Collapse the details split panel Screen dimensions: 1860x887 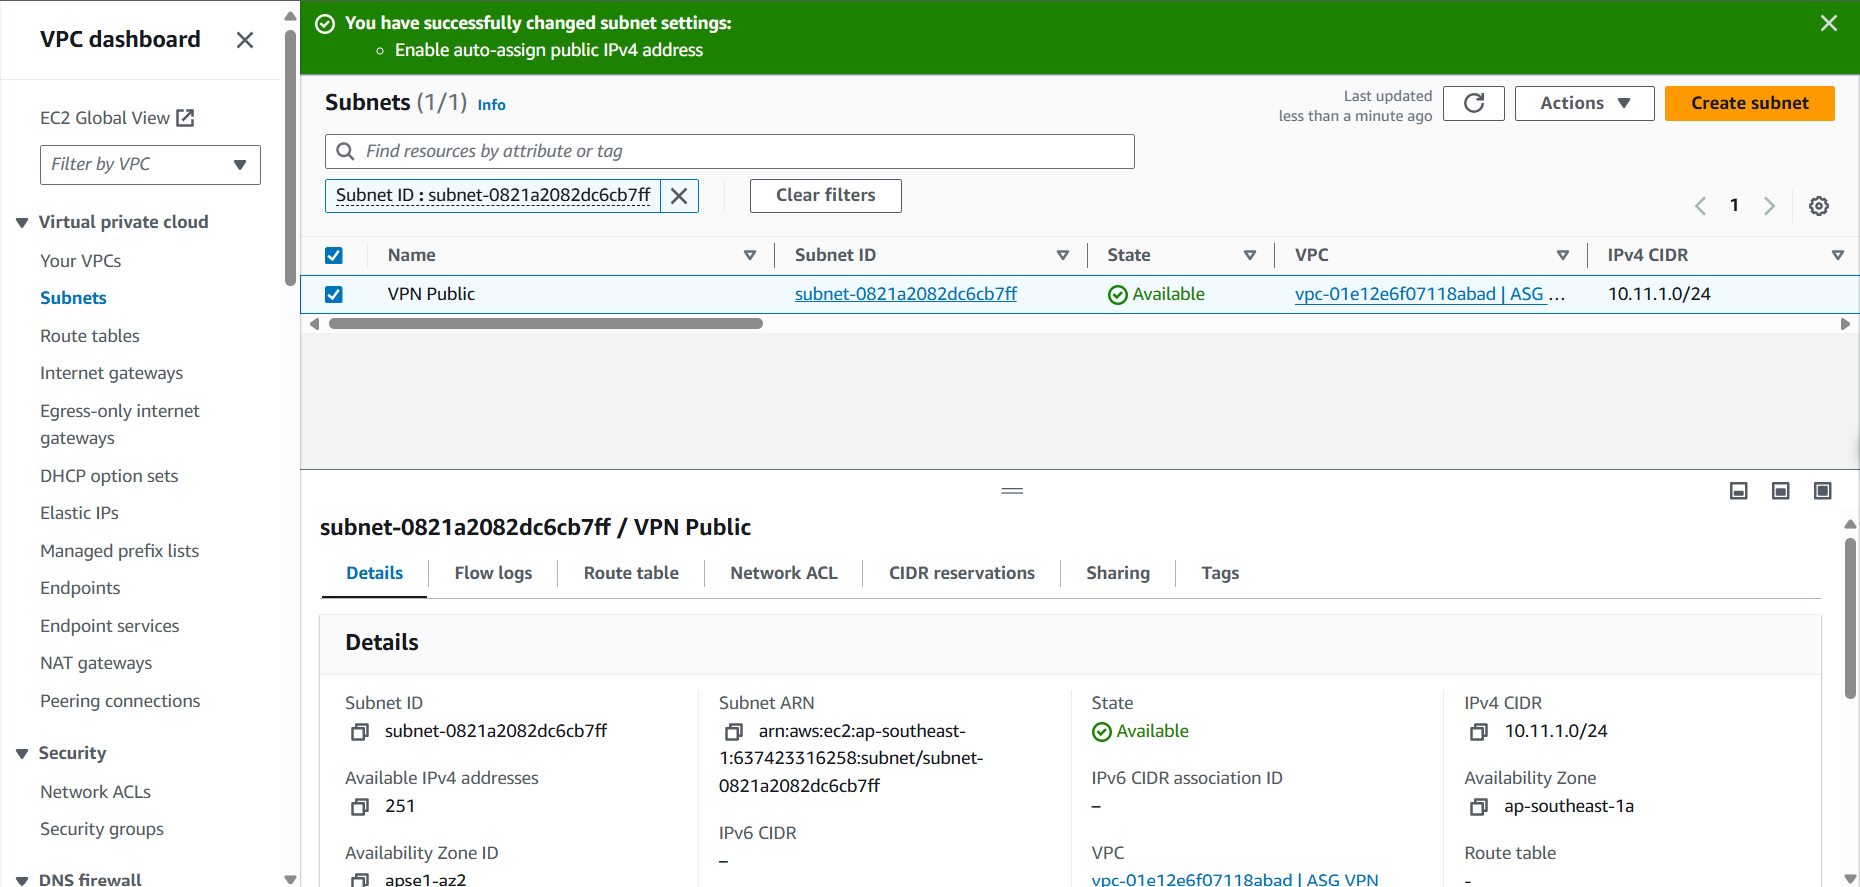coord(1739,491)
